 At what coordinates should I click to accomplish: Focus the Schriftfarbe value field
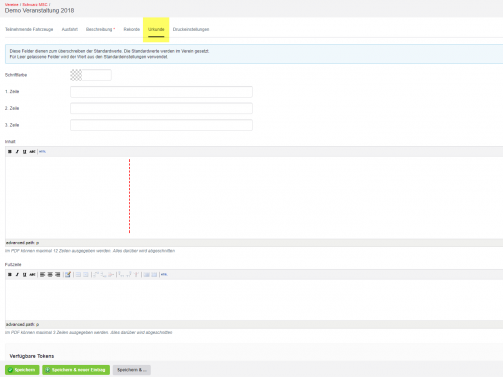point(97,75)
